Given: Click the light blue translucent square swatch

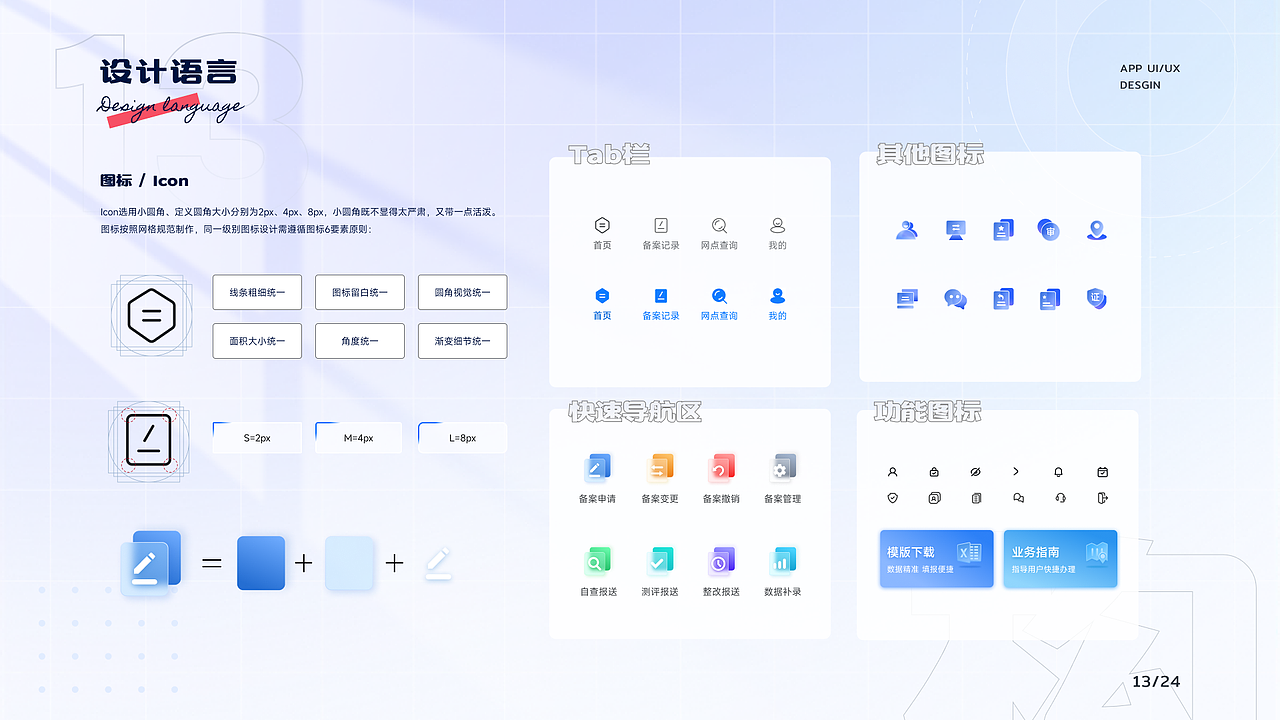Looking at the screenshot, I should point(350,563).
